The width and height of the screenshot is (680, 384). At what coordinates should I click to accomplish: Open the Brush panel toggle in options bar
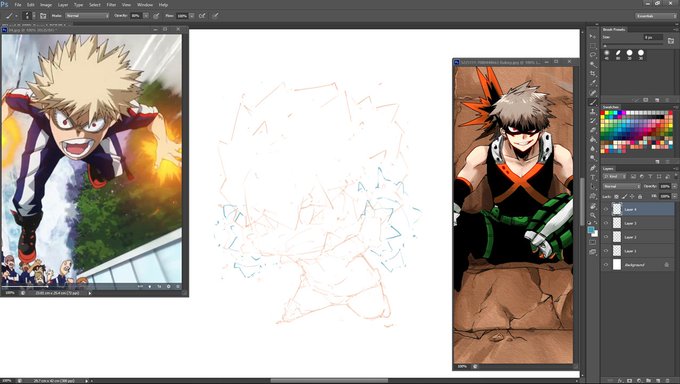pyautogui.click(x=43, y=16)
